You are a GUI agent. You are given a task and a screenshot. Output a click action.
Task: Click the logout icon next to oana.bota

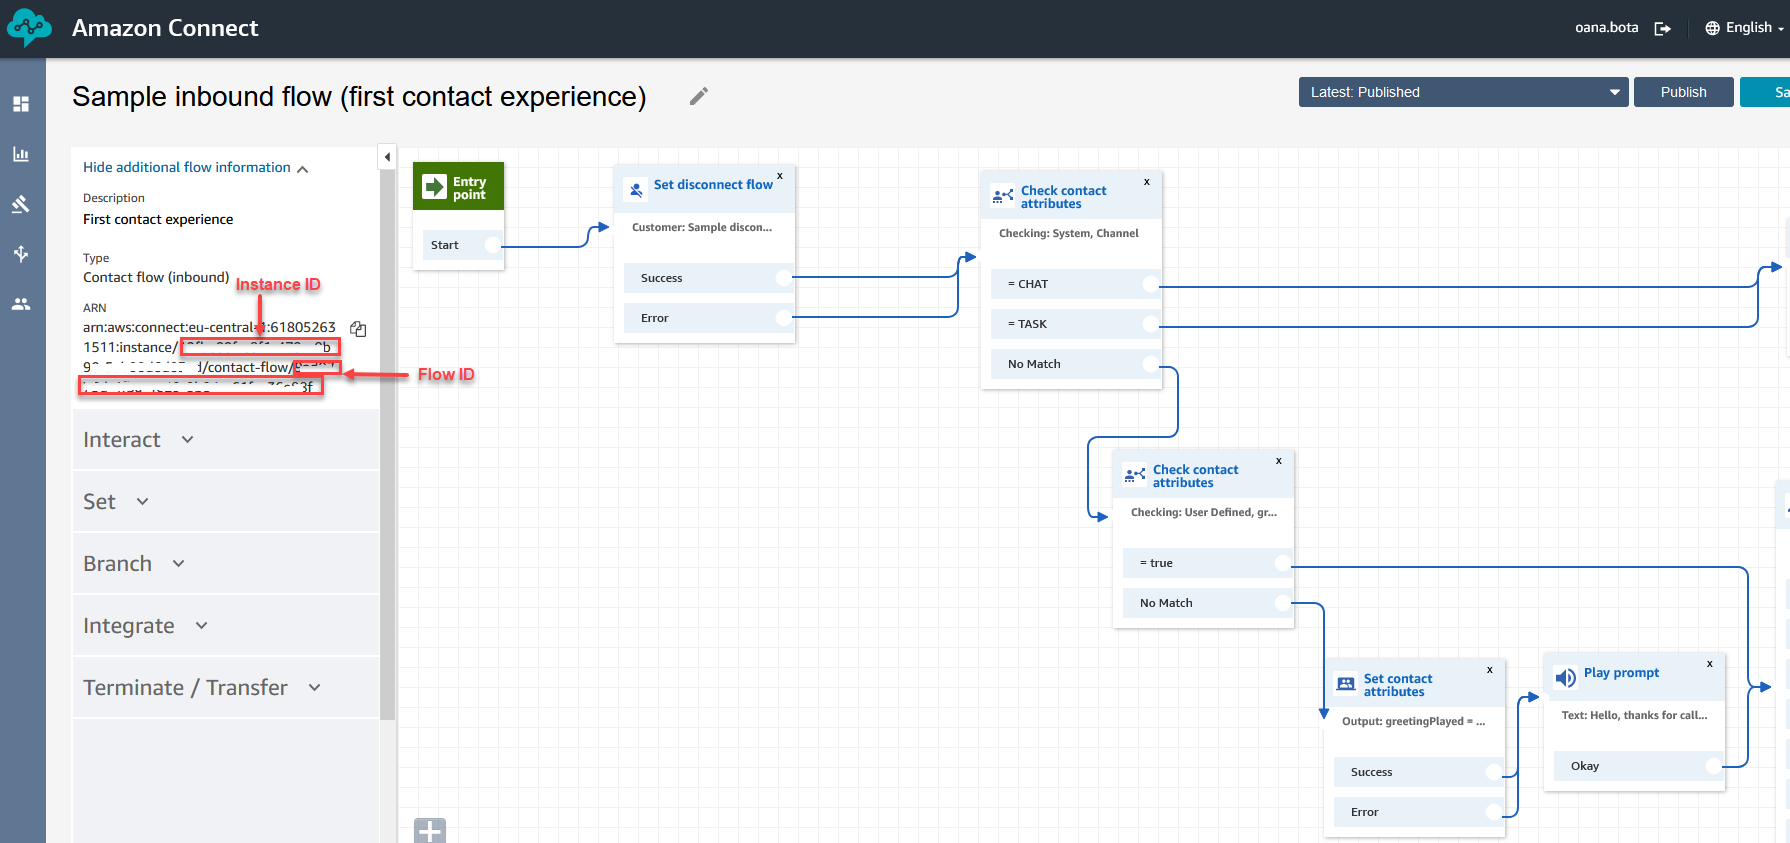click(x=1663, y=28)
